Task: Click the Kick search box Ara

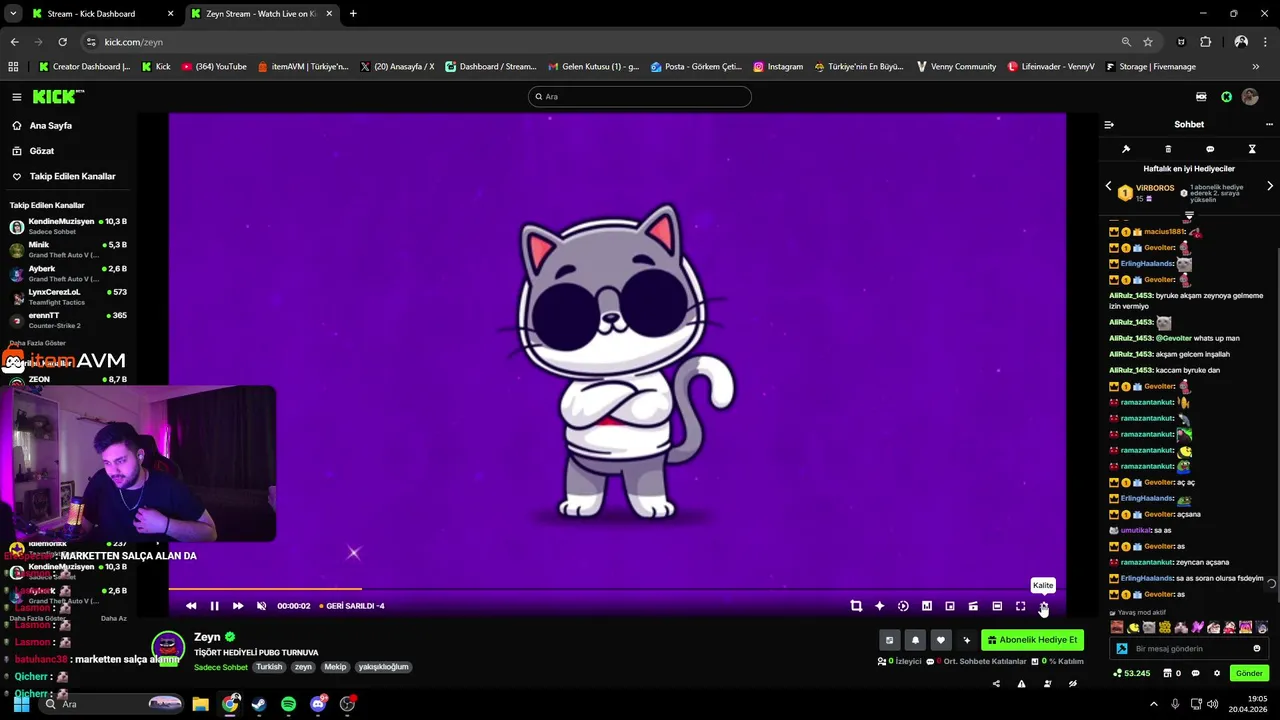Action: (x=640, y=96)
